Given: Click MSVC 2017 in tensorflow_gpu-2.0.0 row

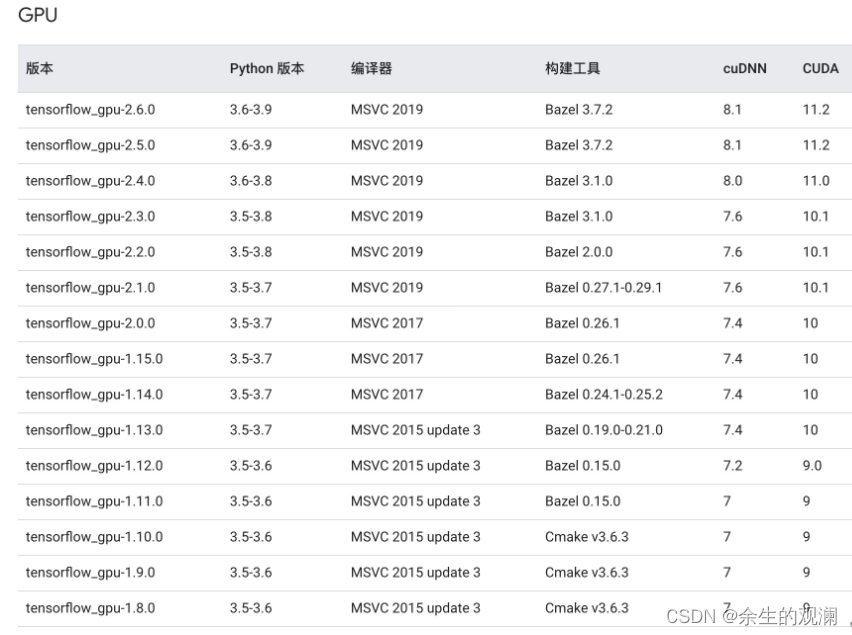Looking at the screenshot, I should tap(387, 323).
